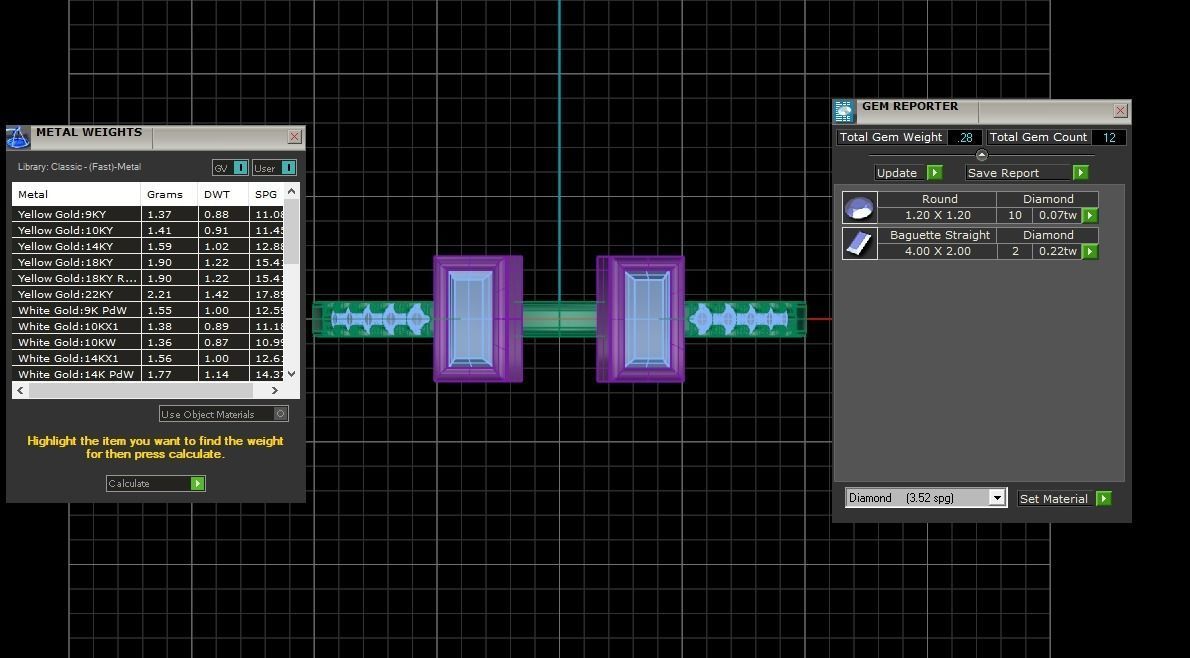
Task: Select the White Gold:14K PdW row
Action: [148, 374]
